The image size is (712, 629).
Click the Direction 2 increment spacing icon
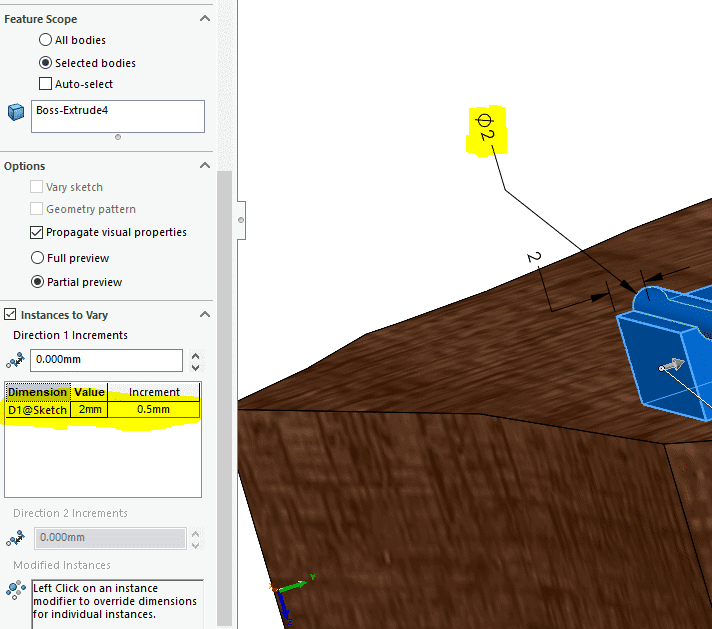15,538
